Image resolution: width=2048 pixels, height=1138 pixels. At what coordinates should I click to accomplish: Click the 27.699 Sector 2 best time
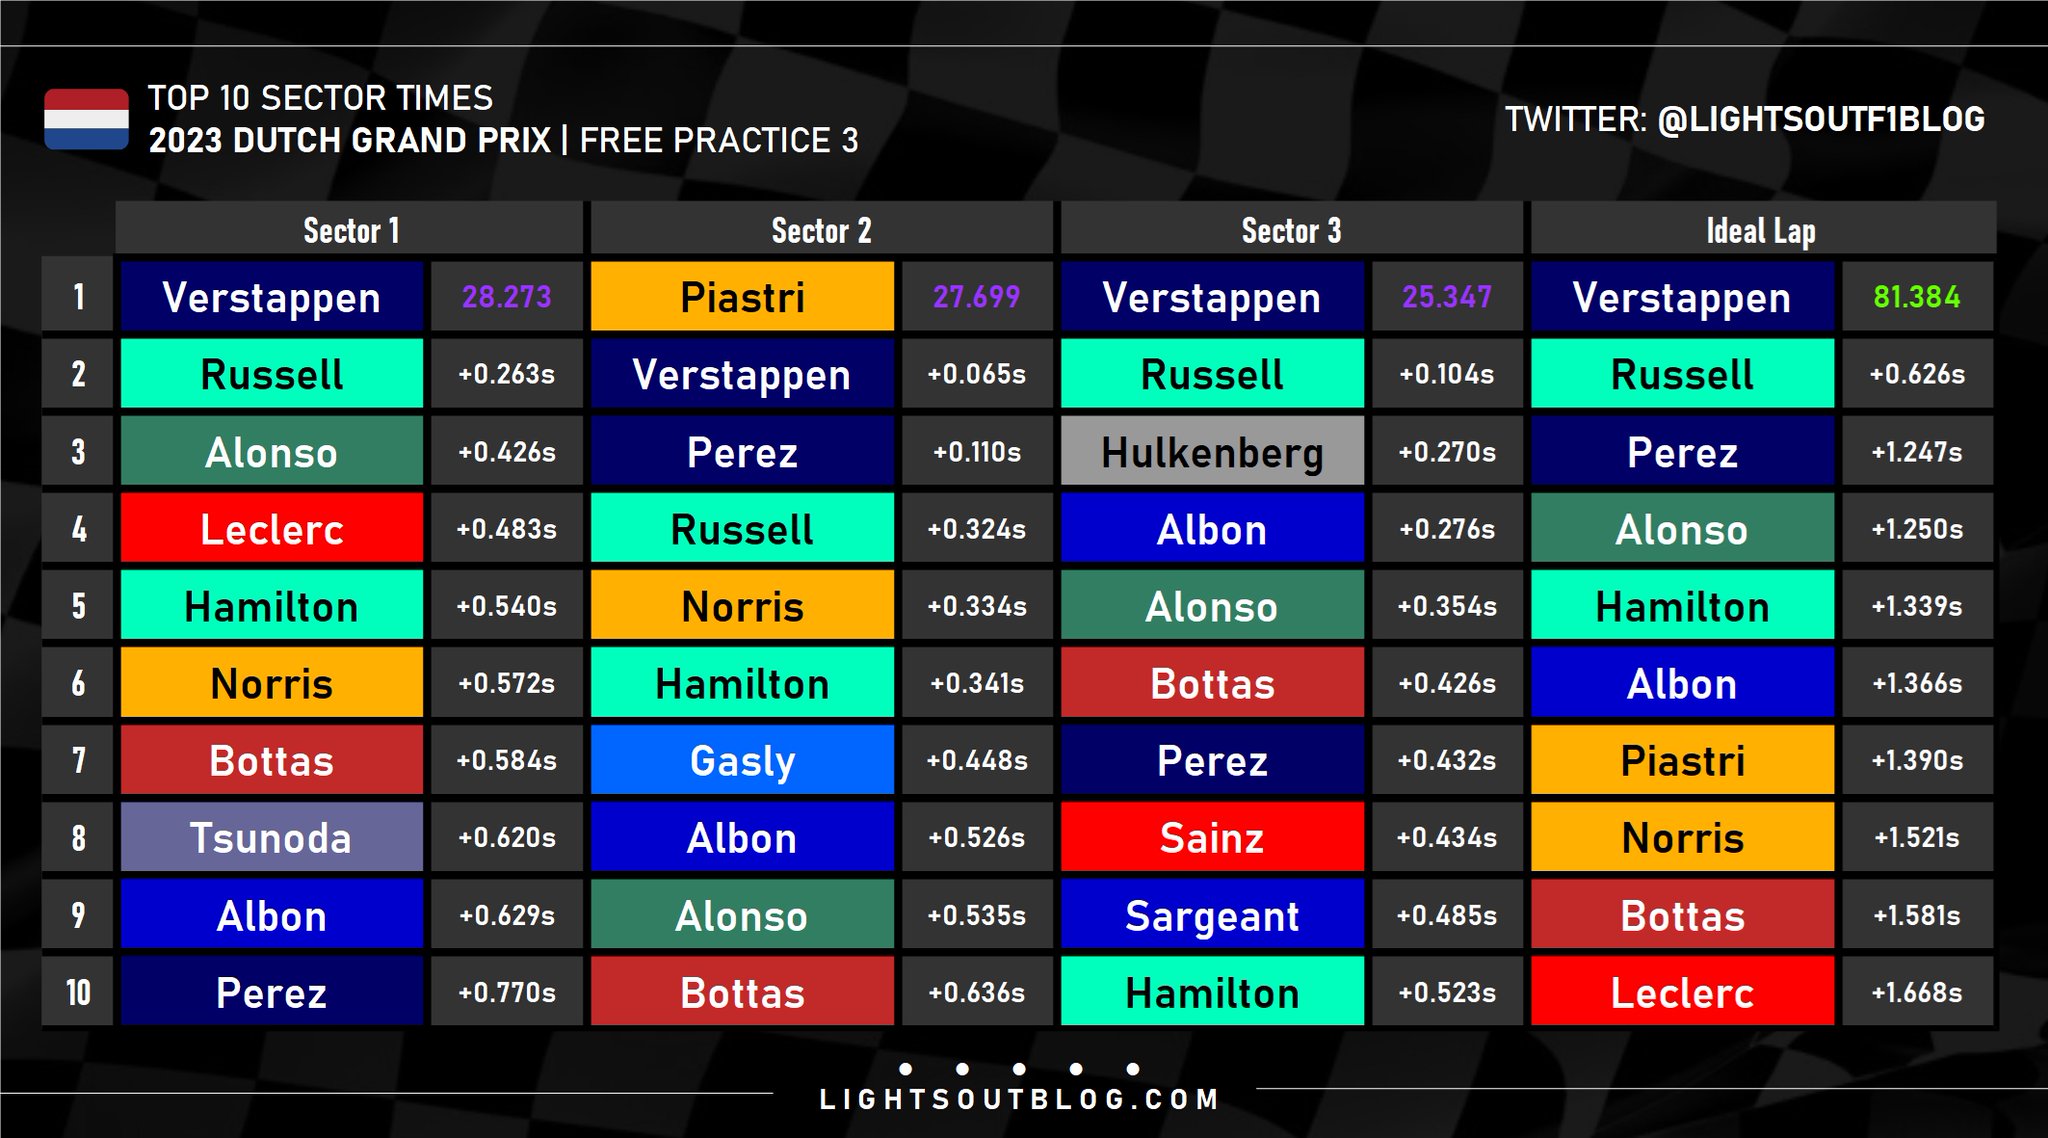976,297
